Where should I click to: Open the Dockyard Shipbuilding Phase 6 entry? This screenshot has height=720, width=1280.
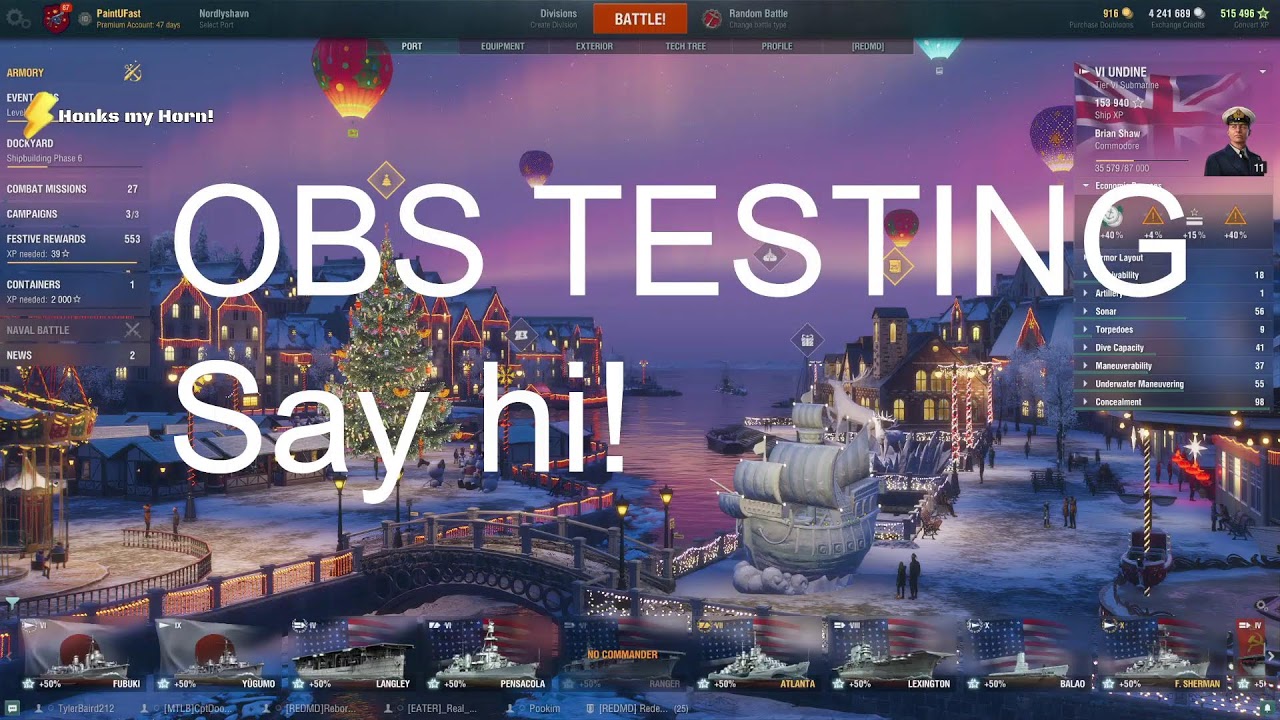point(73,151)
